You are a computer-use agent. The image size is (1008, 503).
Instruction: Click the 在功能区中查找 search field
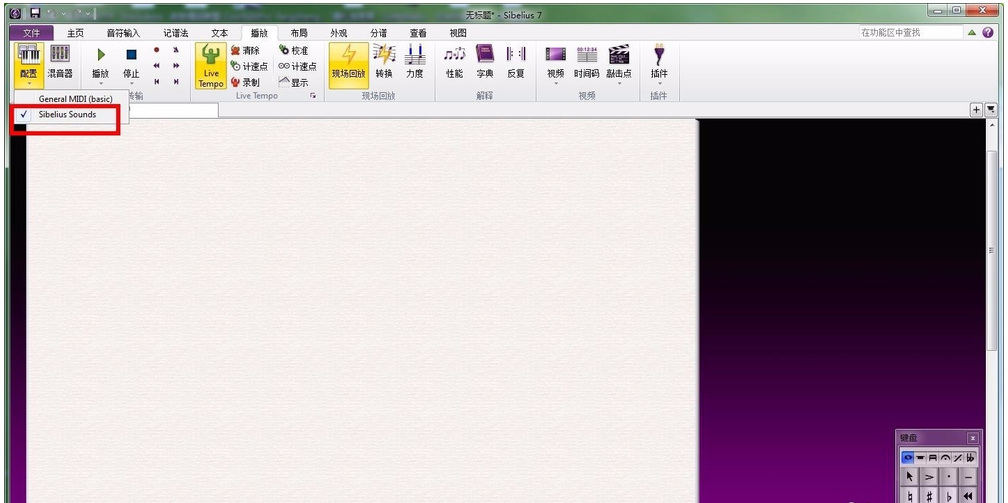click(x=910, y=32)
